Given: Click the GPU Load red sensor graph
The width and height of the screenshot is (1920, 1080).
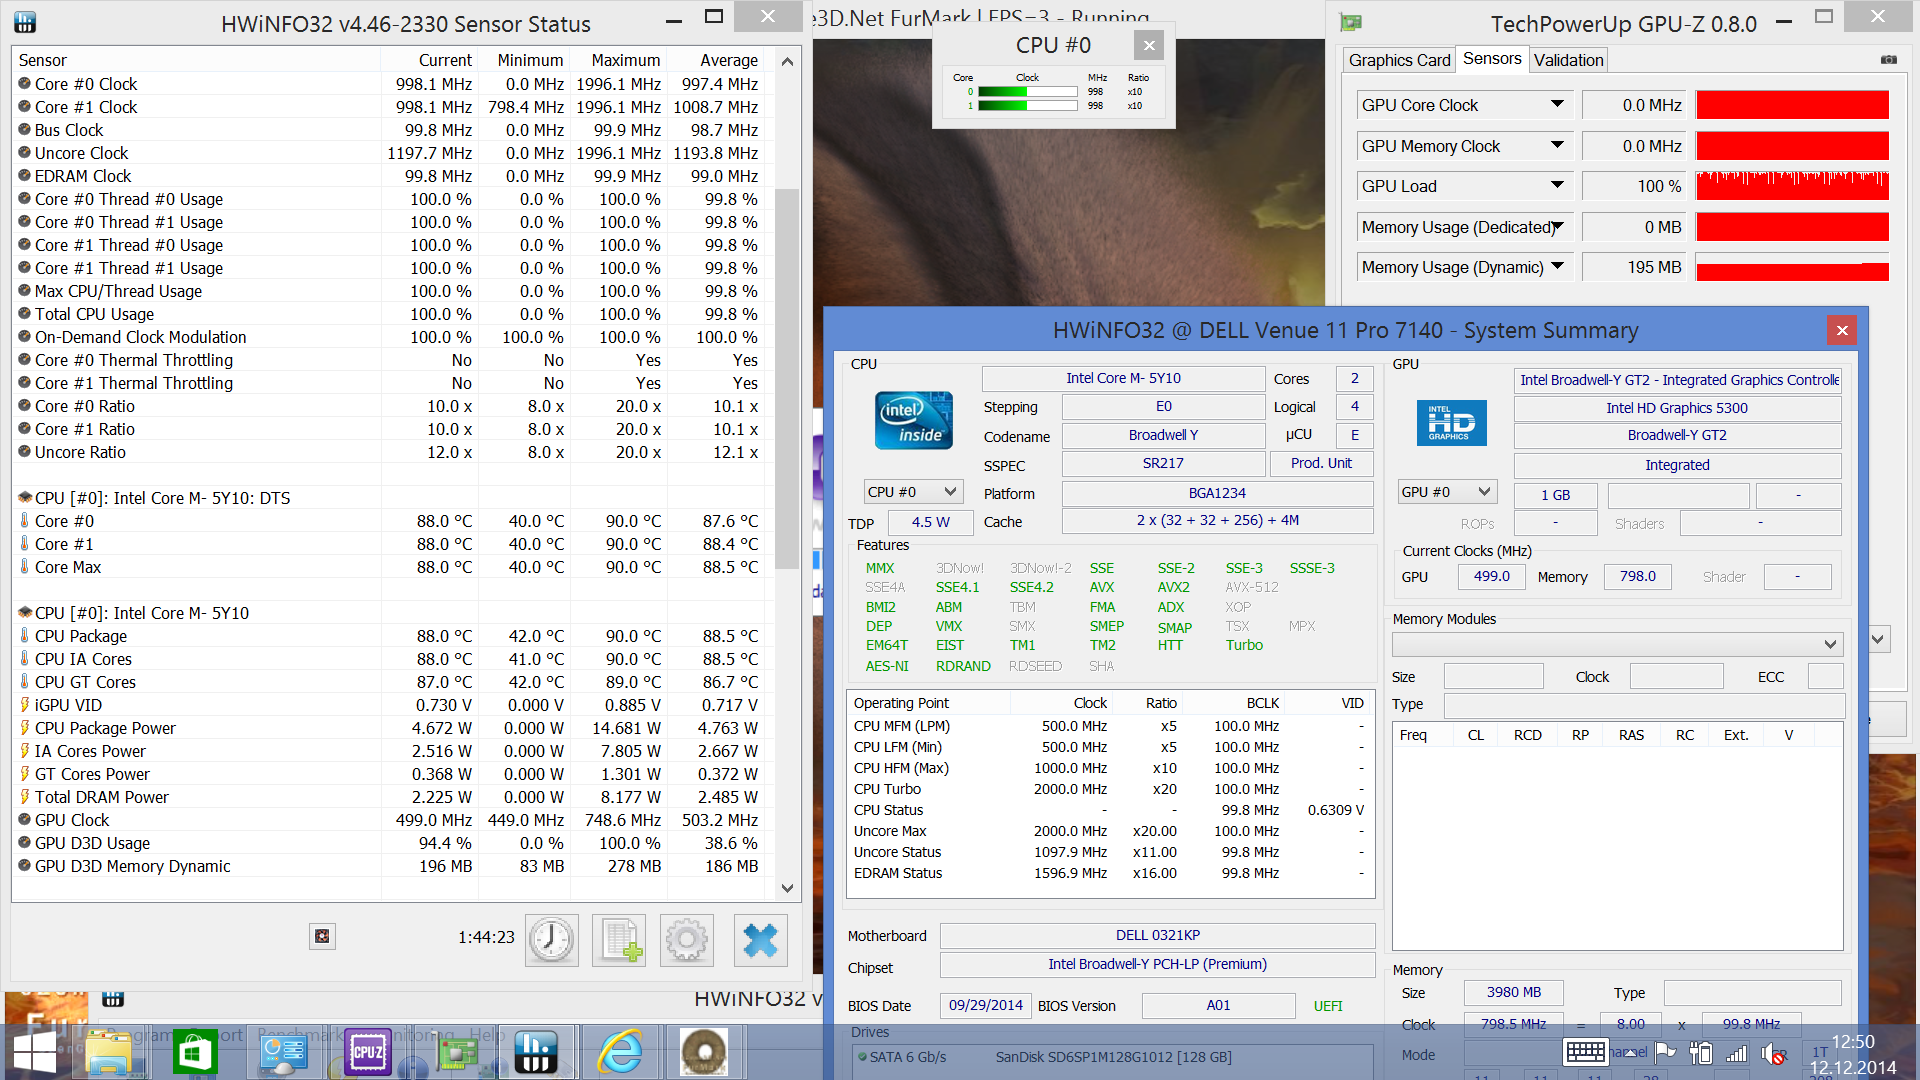Looking at the screenshot, I should [x=1792, y=186].
